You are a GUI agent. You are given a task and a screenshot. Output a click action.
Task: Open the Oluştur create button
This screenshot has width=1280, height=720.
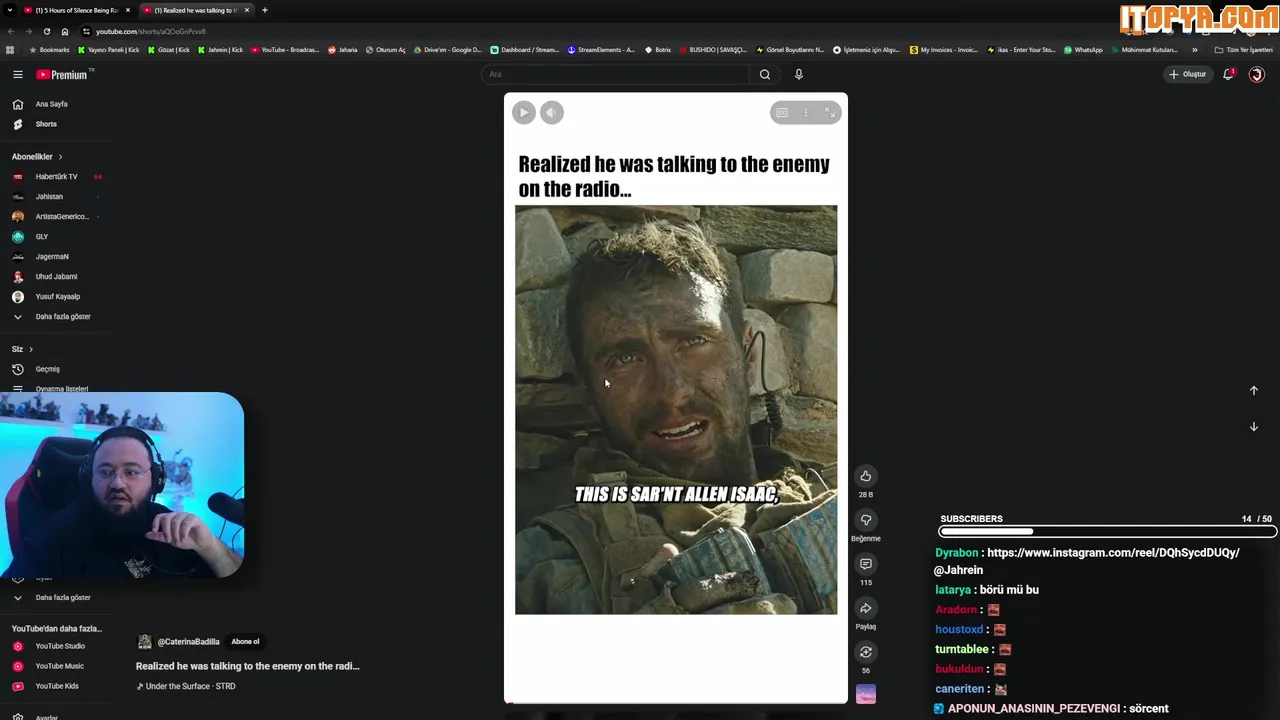tap(1188, 74)
